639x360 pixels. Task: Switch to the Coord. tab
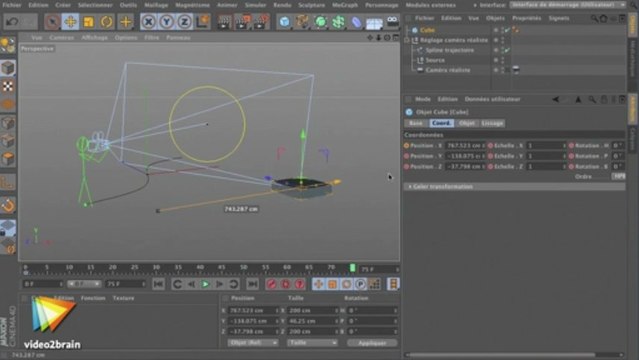pyautogui.click(x=441, y=123)
